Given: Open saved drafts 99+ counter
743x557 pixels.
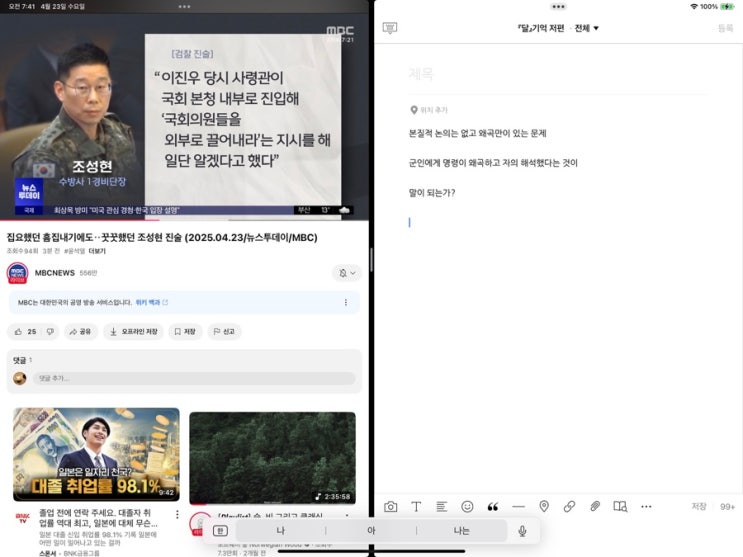Looking at the screenshot, I should [x=727, y=507].
